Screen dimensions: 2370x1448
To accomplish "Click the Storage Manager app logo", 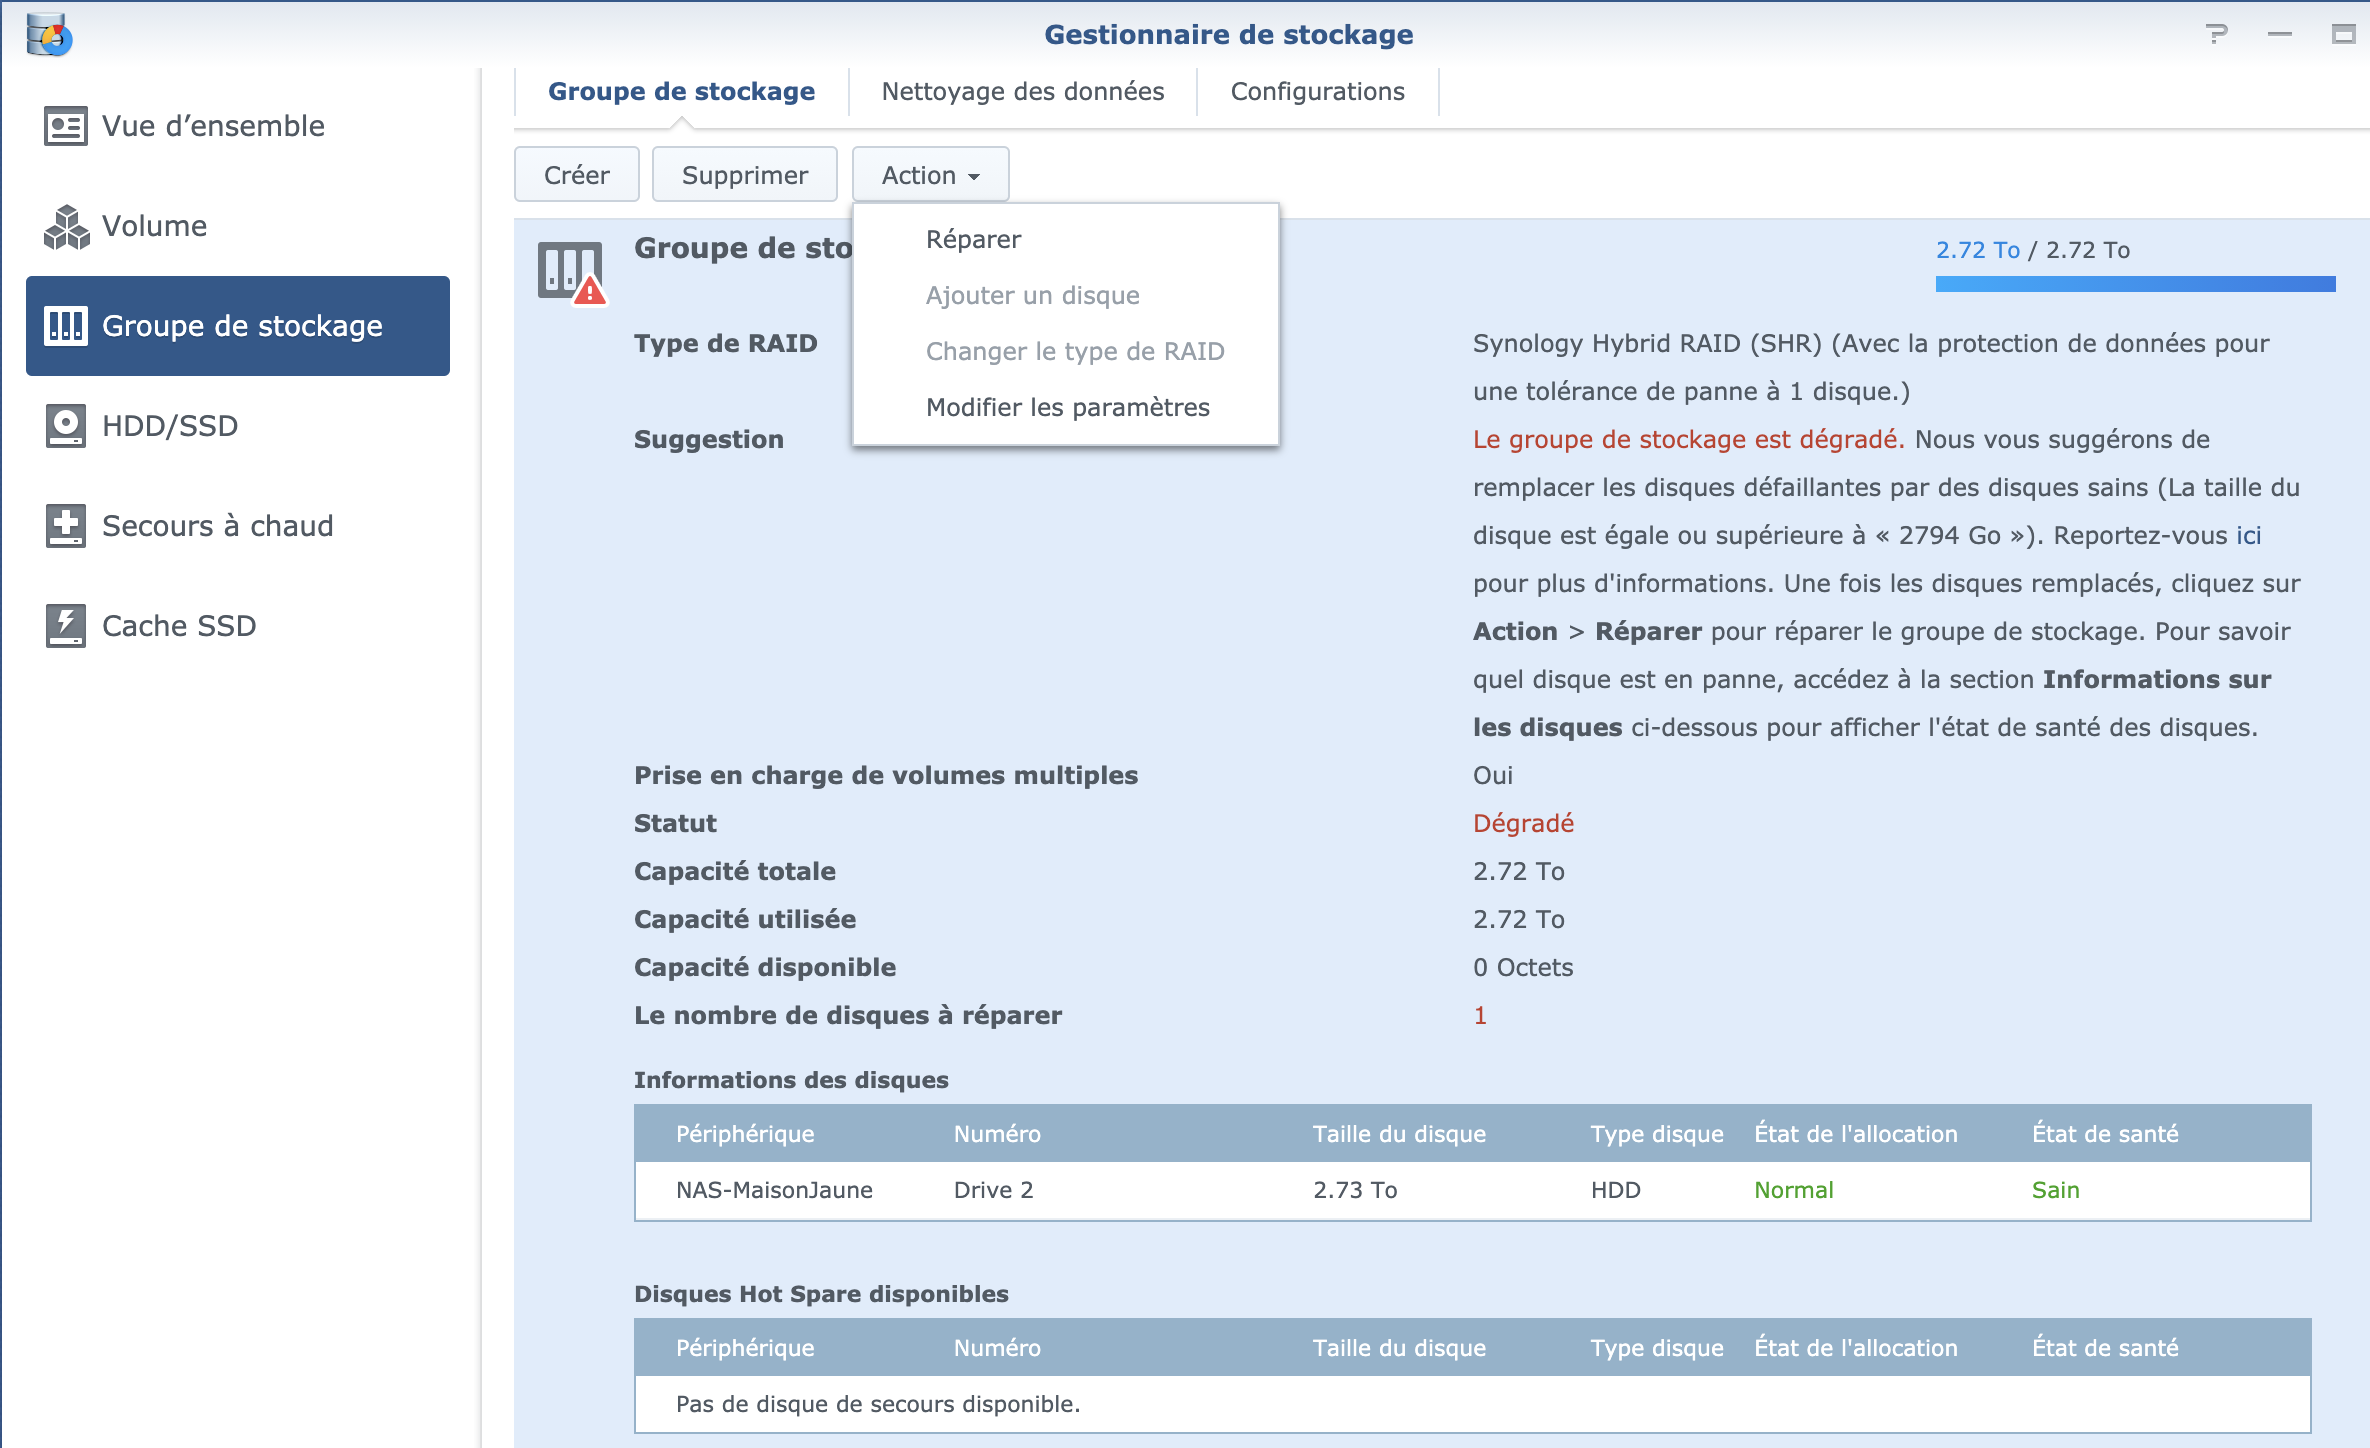I will (x=49, y=35).
